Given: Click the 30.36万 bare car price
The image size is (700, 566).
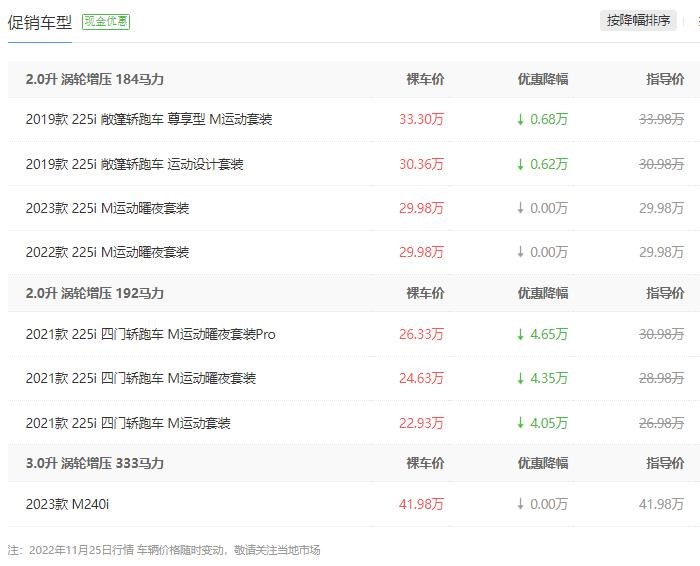Looking at the screenshot, I should click(421, 164).
